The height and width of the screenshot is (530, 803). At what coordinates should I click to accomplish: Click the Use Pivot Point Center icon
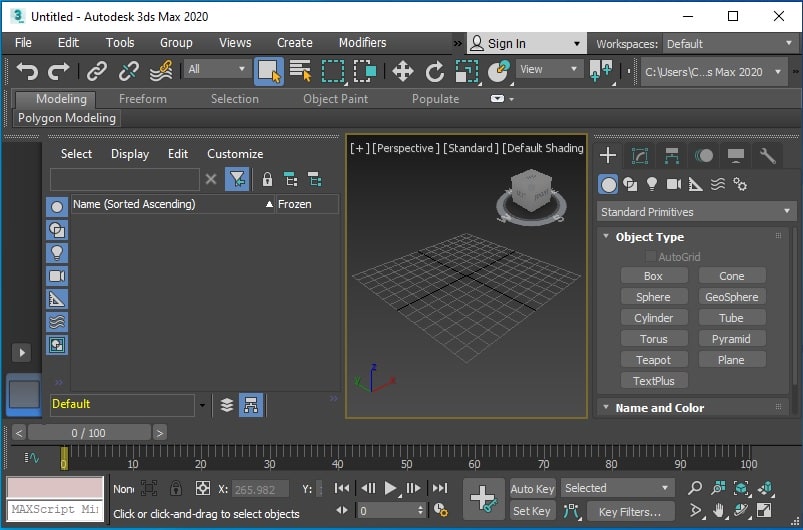click(601, 70)
